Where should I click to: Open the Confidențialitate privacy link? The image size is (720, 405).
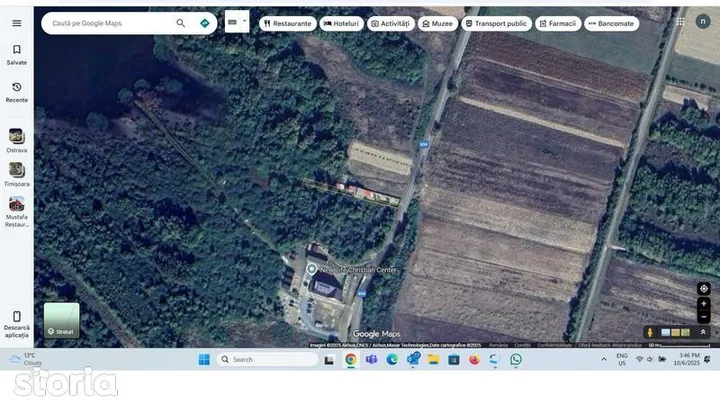tap(554, 345)
